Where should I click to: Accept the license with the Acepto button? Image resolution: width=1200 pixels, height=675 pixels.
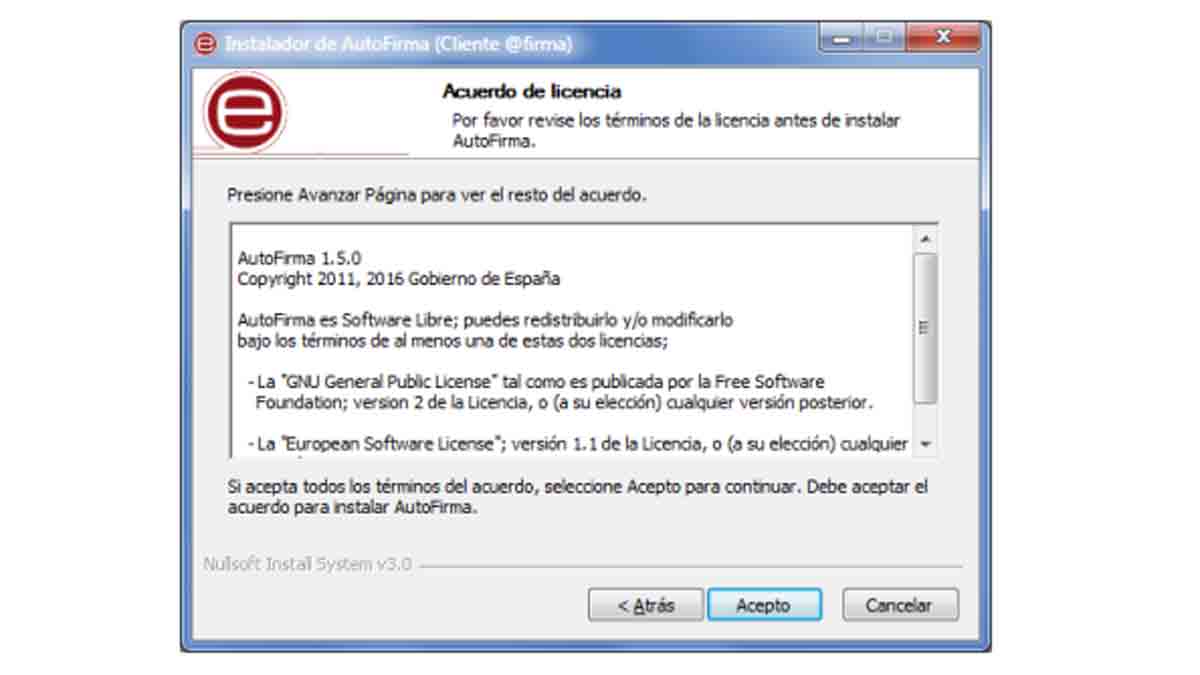(x=764, y=605)
